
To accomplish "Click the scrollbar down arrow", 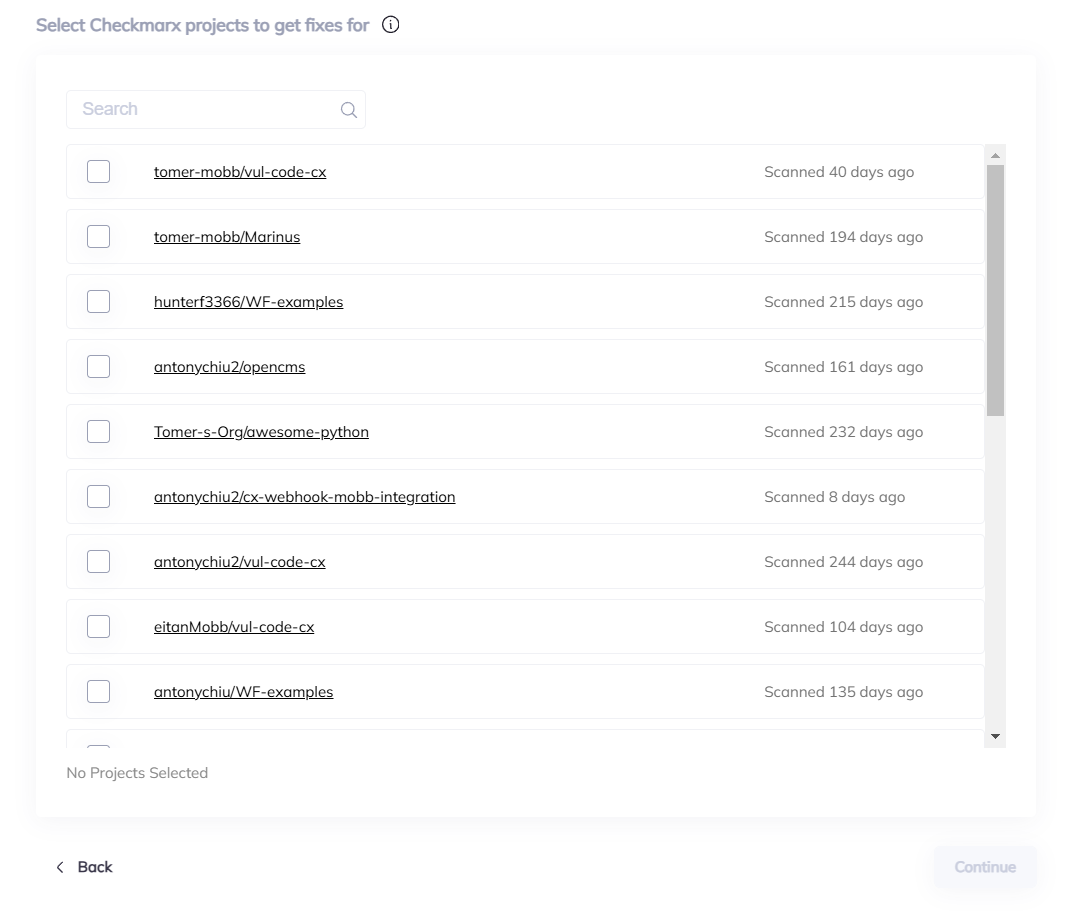I will click(995, 737).
